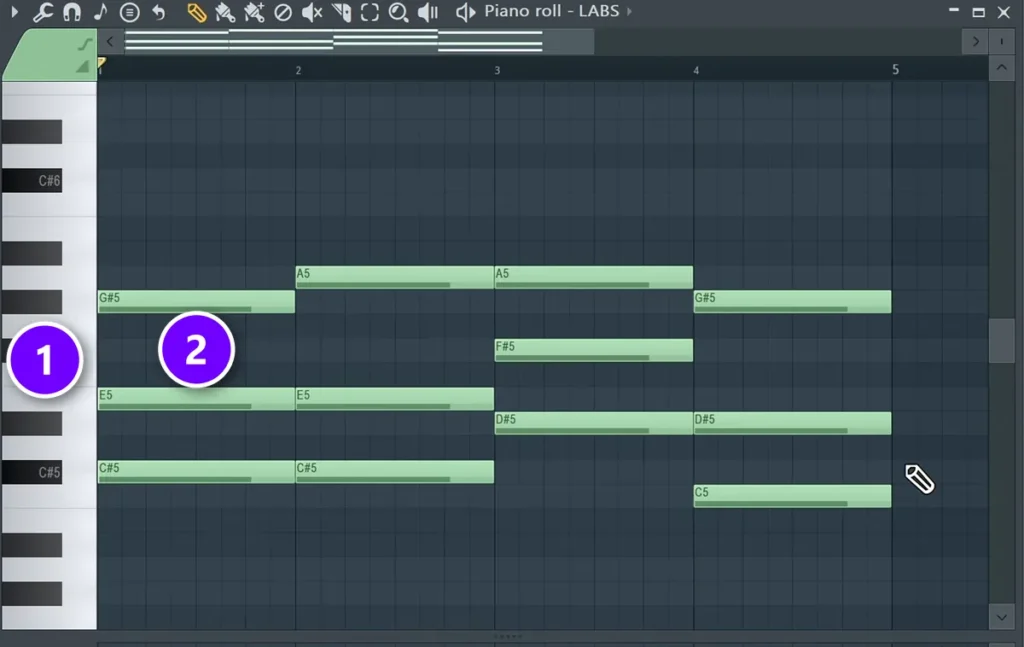Click the C#5 piano key

click(x=32, y=472)
